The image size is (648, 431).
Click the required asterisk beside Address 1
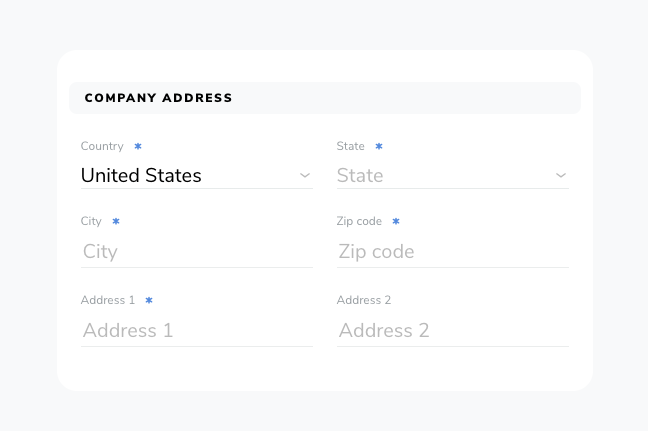(x=149, y=300)
